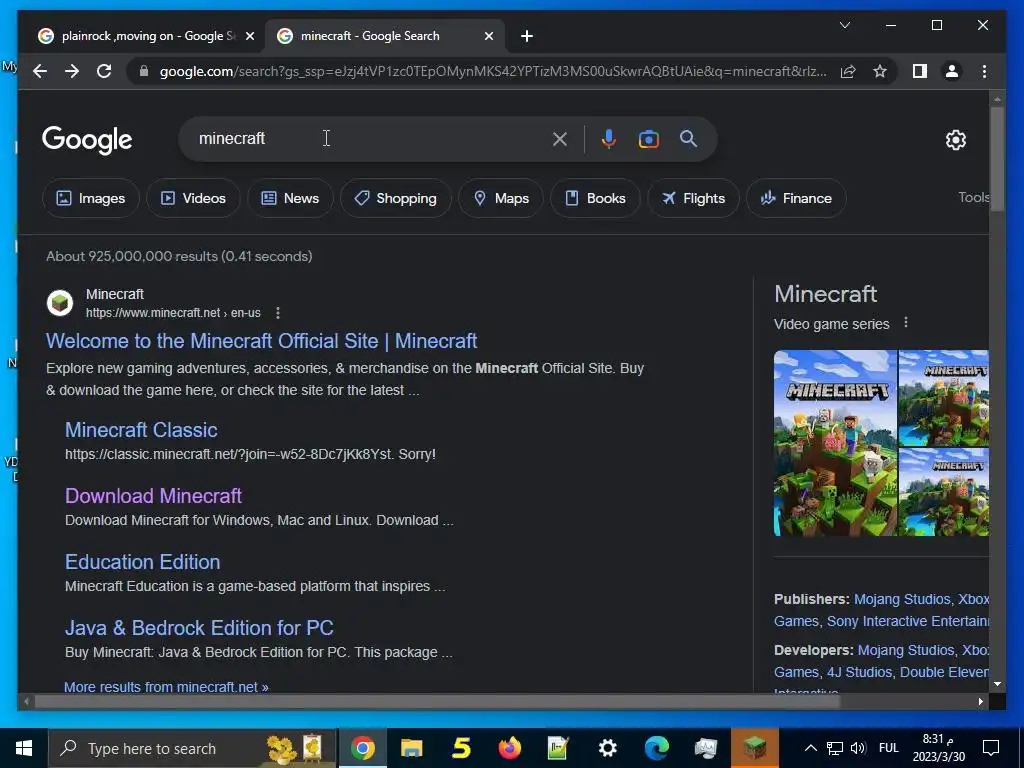Screen dimensions: 1024x768
Task: Open the Education Edition link
Action: click(x=142, y=562)
